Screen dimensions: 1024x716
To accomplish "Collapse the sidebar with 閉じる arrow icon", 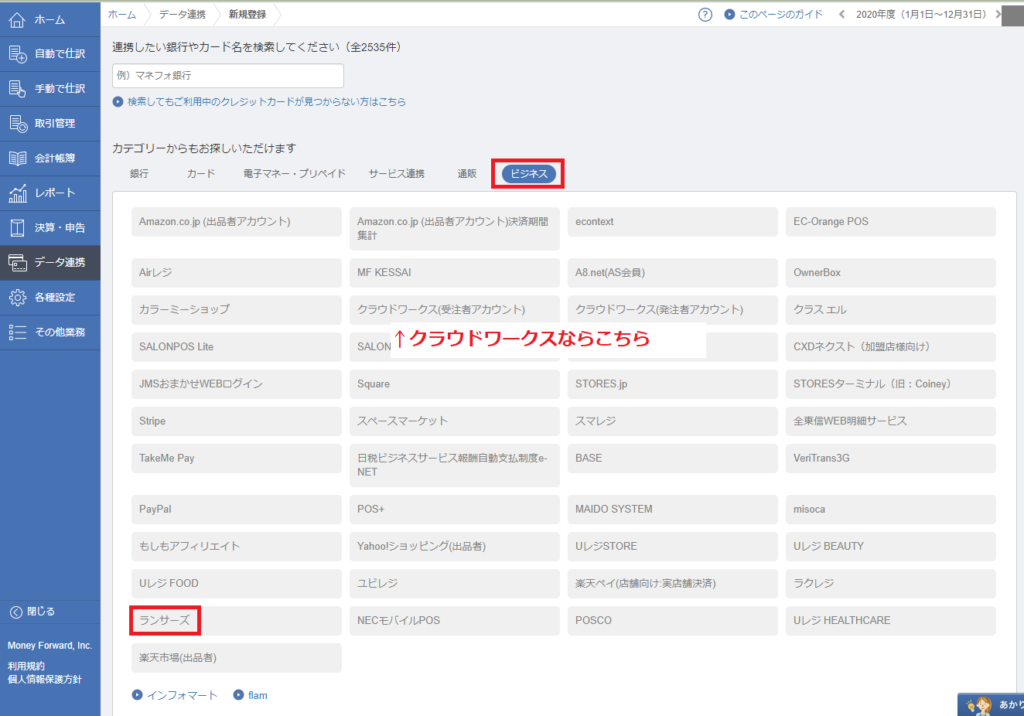I will point(16,612).
